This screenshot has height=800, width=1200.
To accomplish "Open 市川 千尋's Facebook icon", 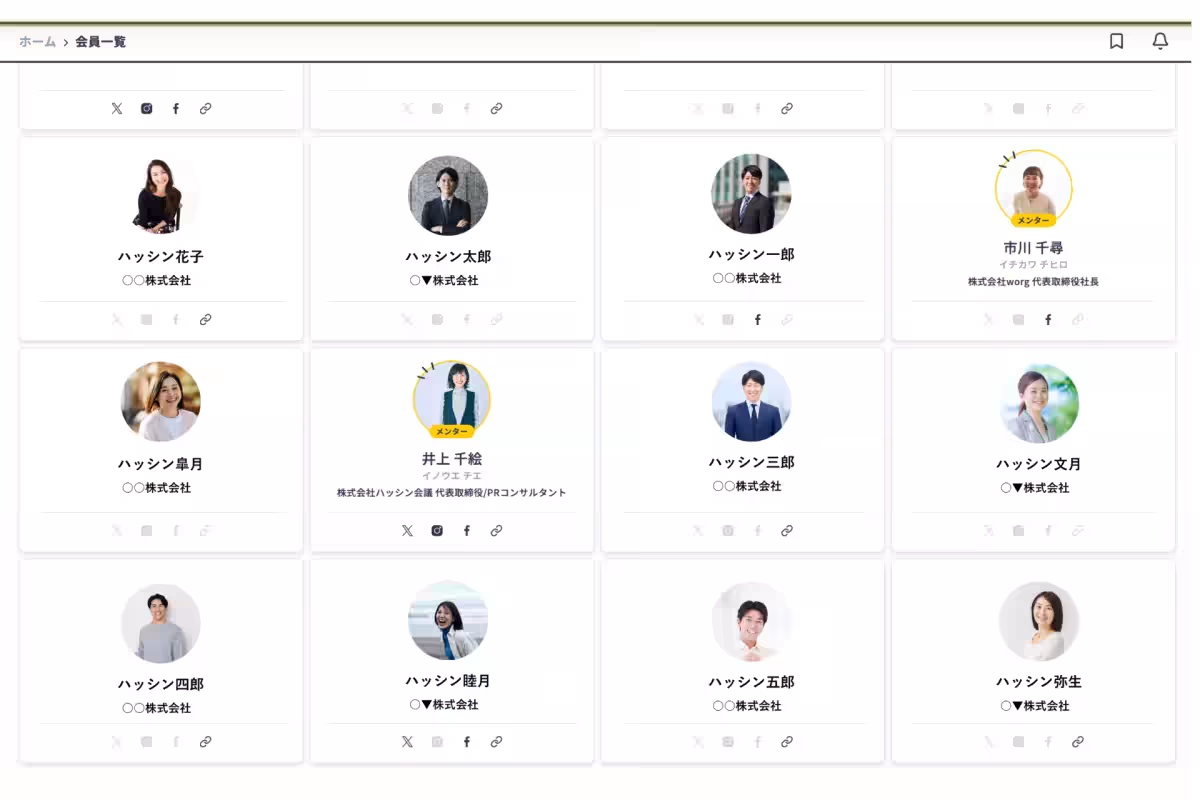I will pyautogui.click(x=1048, y=320).
